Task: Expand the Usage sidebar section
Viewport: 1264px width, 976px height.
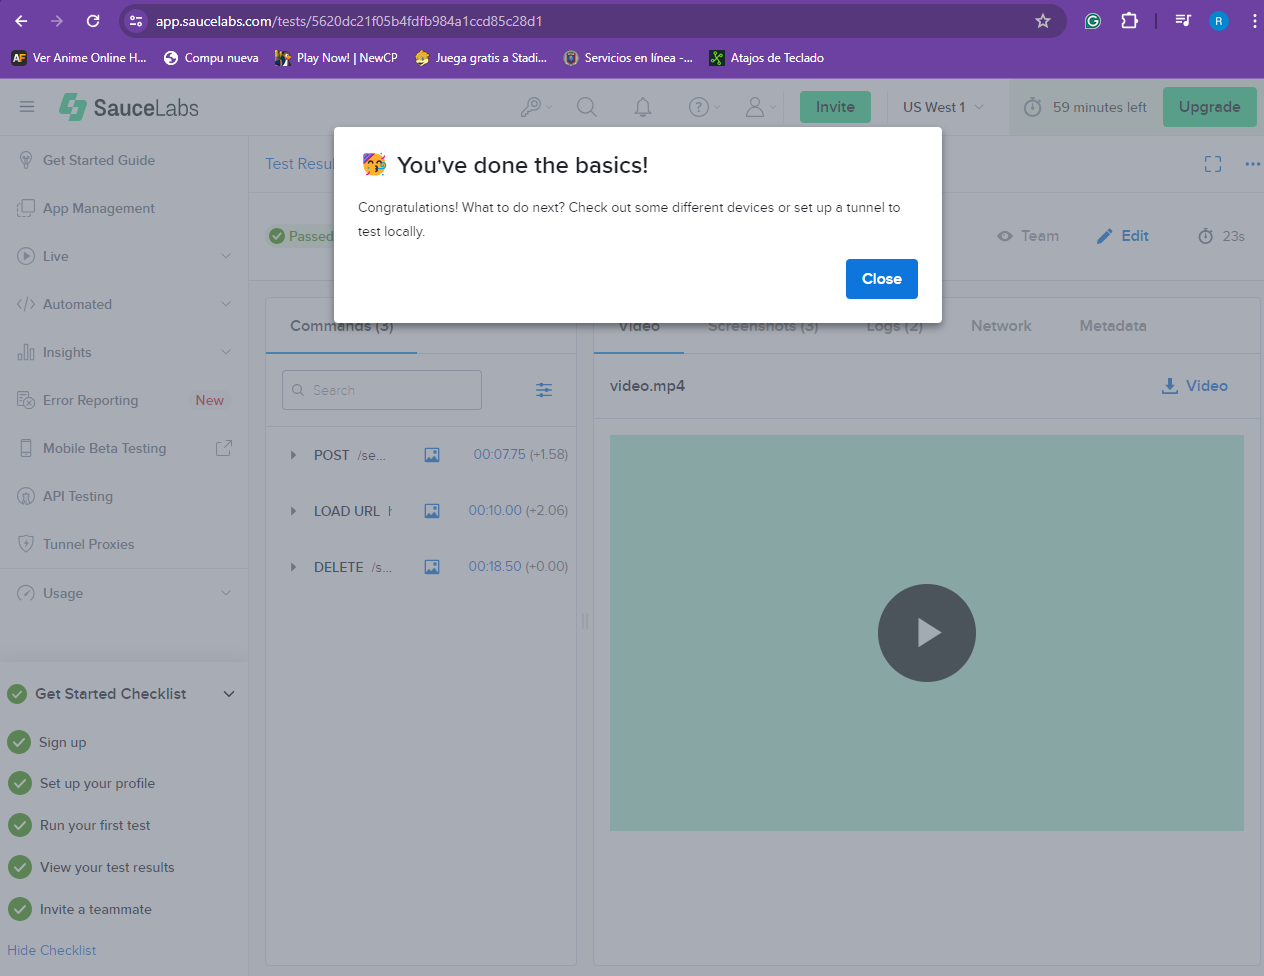Action: point(124,593)
